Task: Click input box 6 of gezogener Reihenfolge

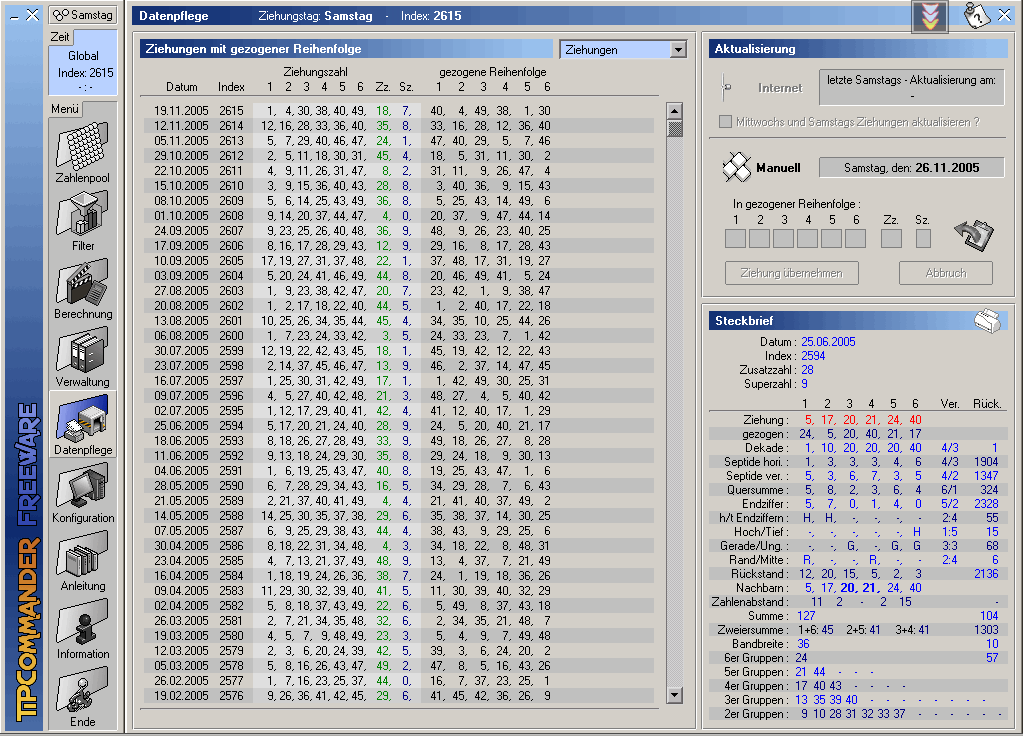Action: coord(855,238)
